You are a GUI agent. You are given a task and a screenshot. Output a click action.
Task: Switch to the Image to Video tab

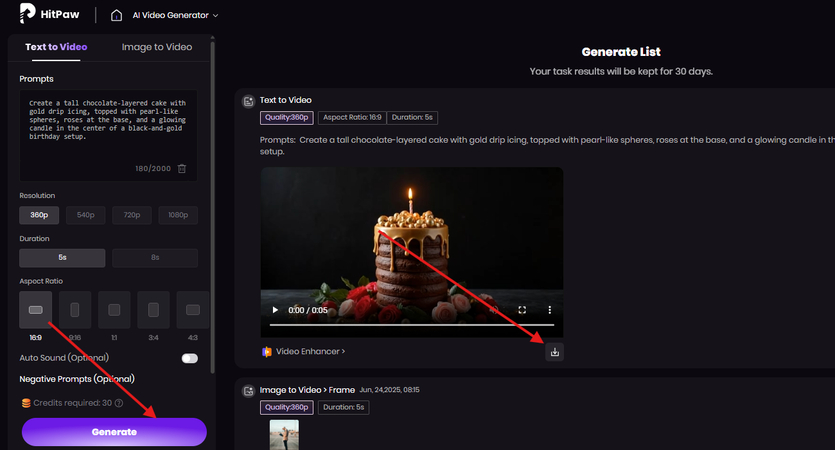(x=156, y=47)
